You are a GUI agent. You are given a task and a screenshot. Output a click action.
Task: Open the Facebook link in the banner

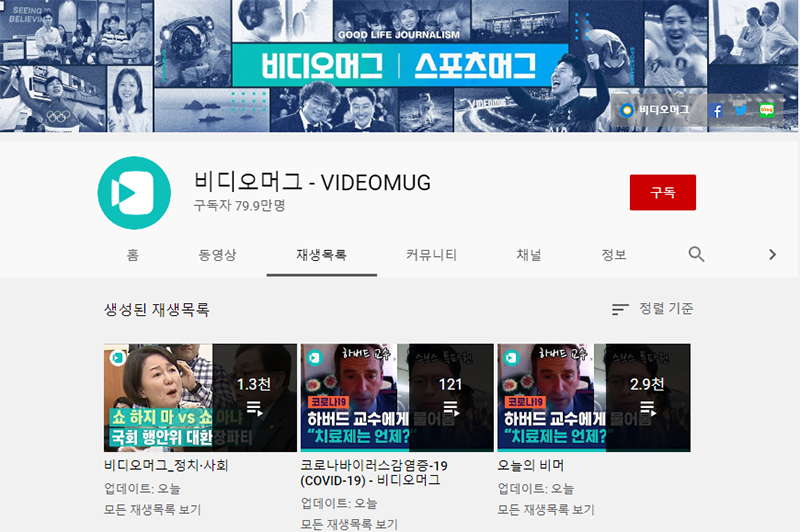[x=715, y=110]
